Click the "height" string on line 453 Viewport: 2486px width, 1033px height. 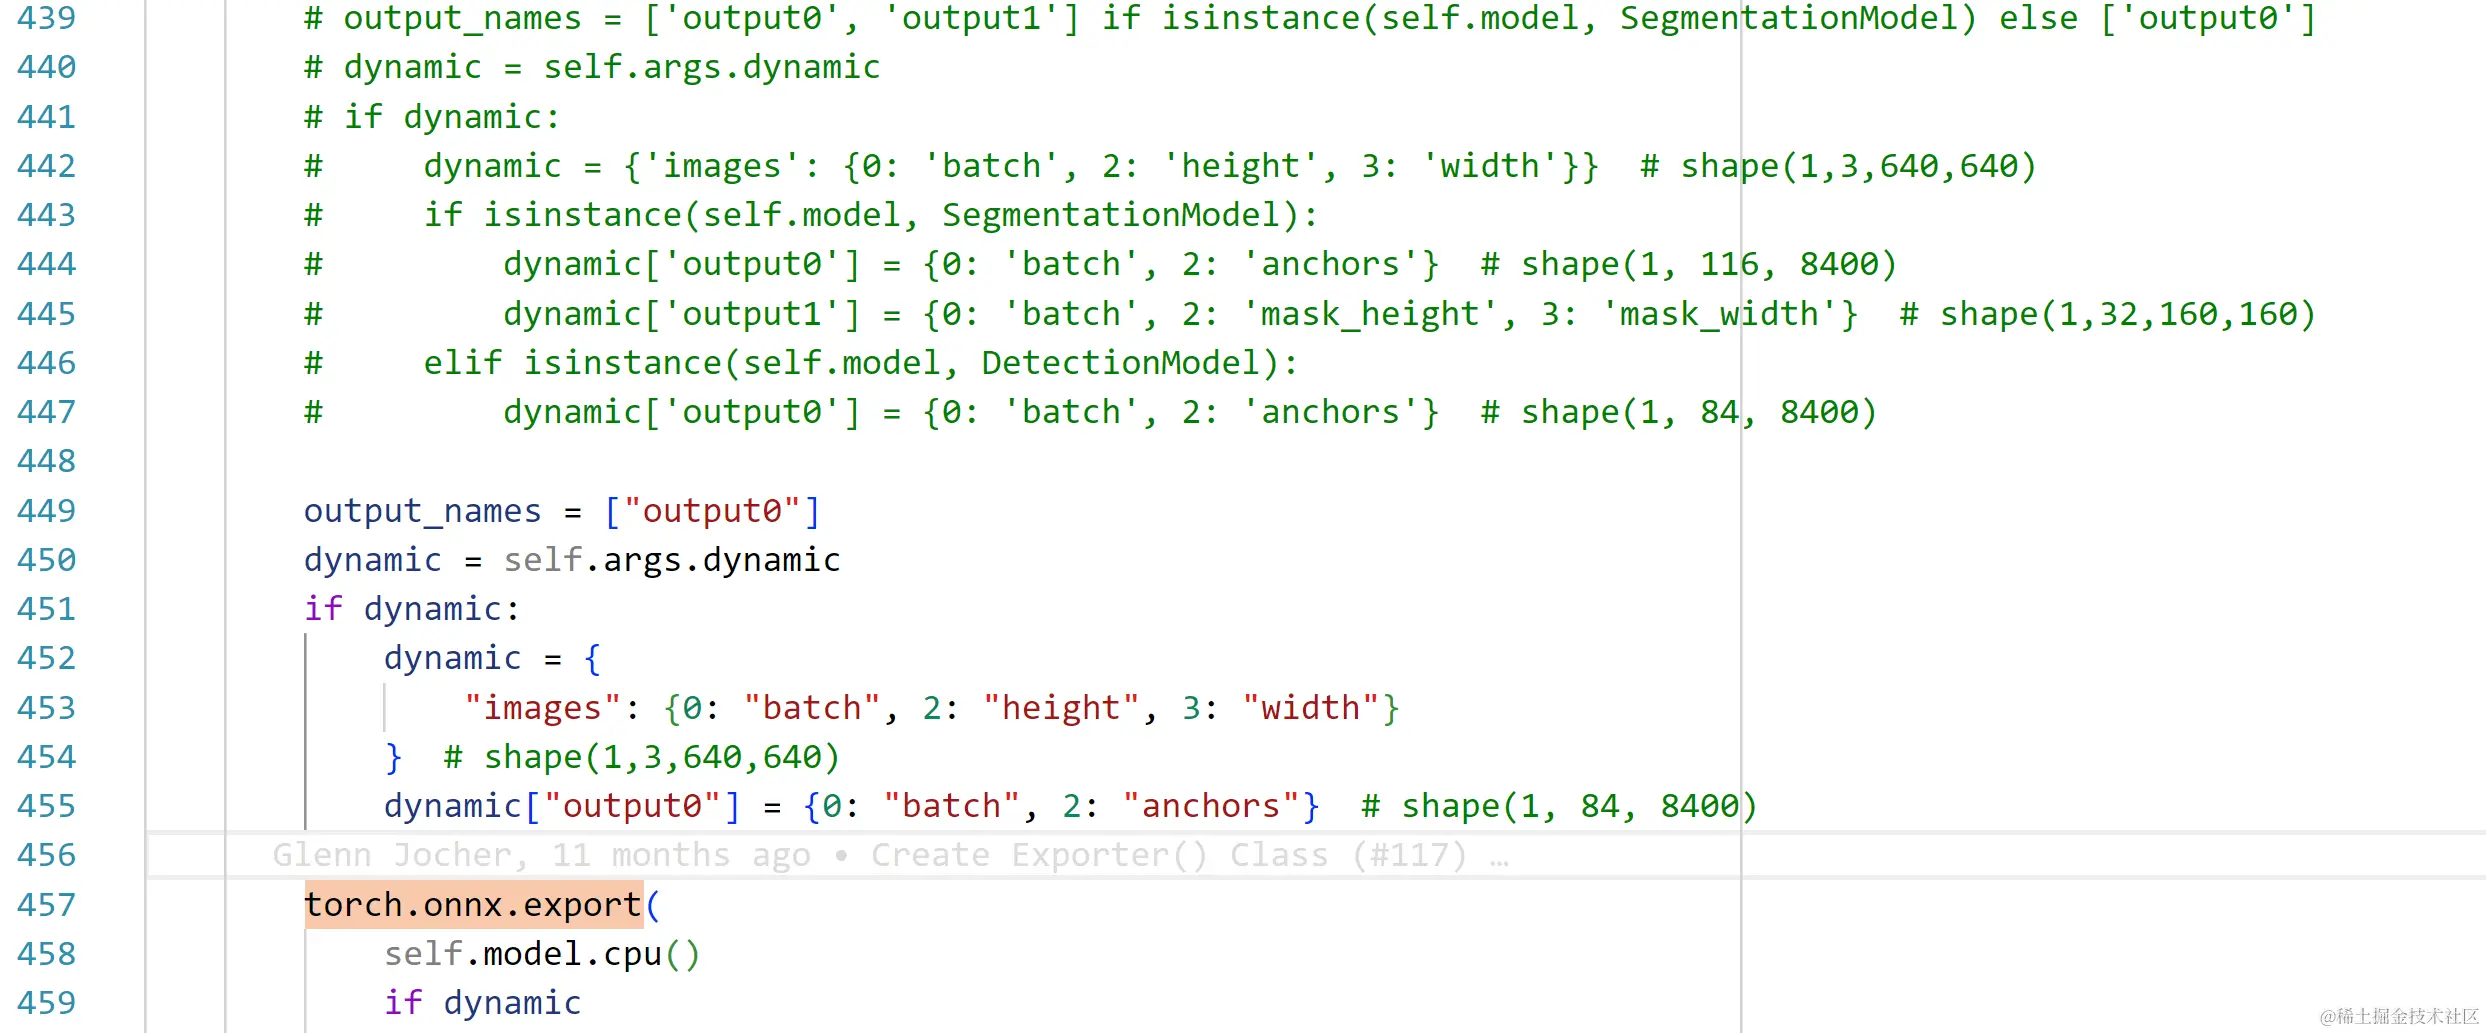[x=1061, y=708]
